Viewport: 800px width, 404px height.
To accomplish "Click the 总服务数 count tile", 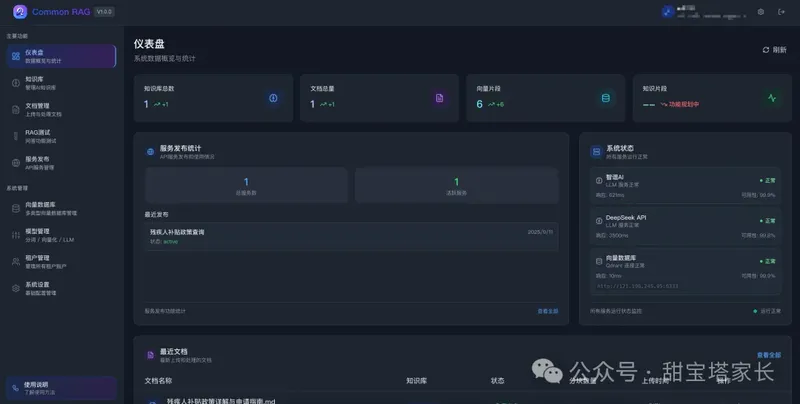I will pyautogui.click(x=246, y=186).
